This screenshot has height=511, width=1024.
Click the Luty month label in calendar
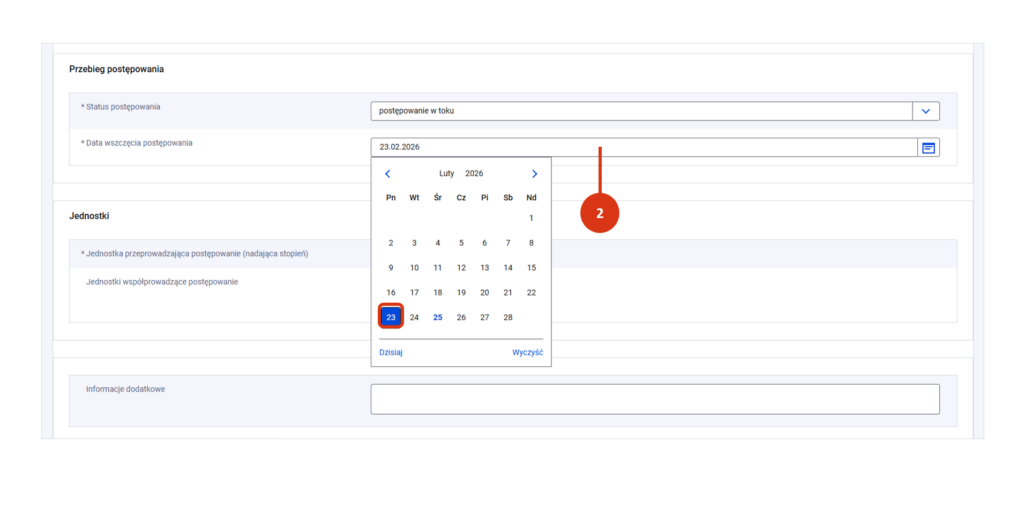447,174
